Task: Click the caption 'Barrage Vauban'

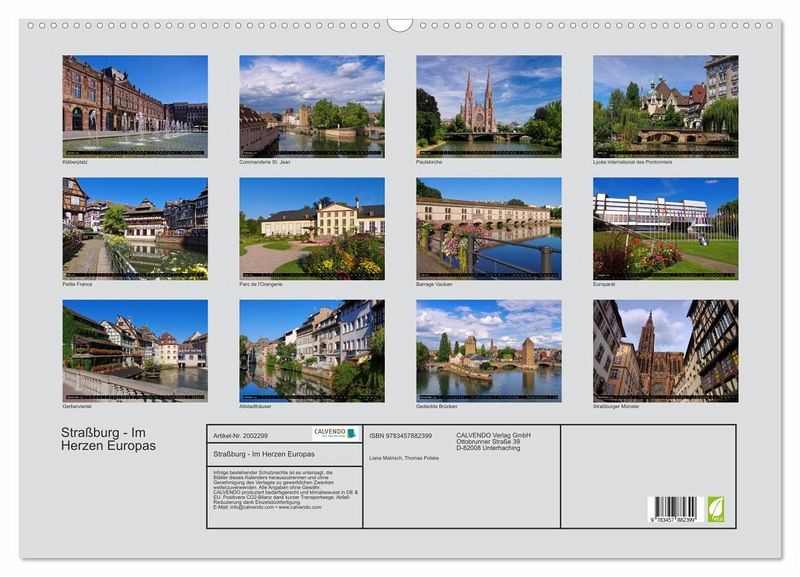Action: 434,284
